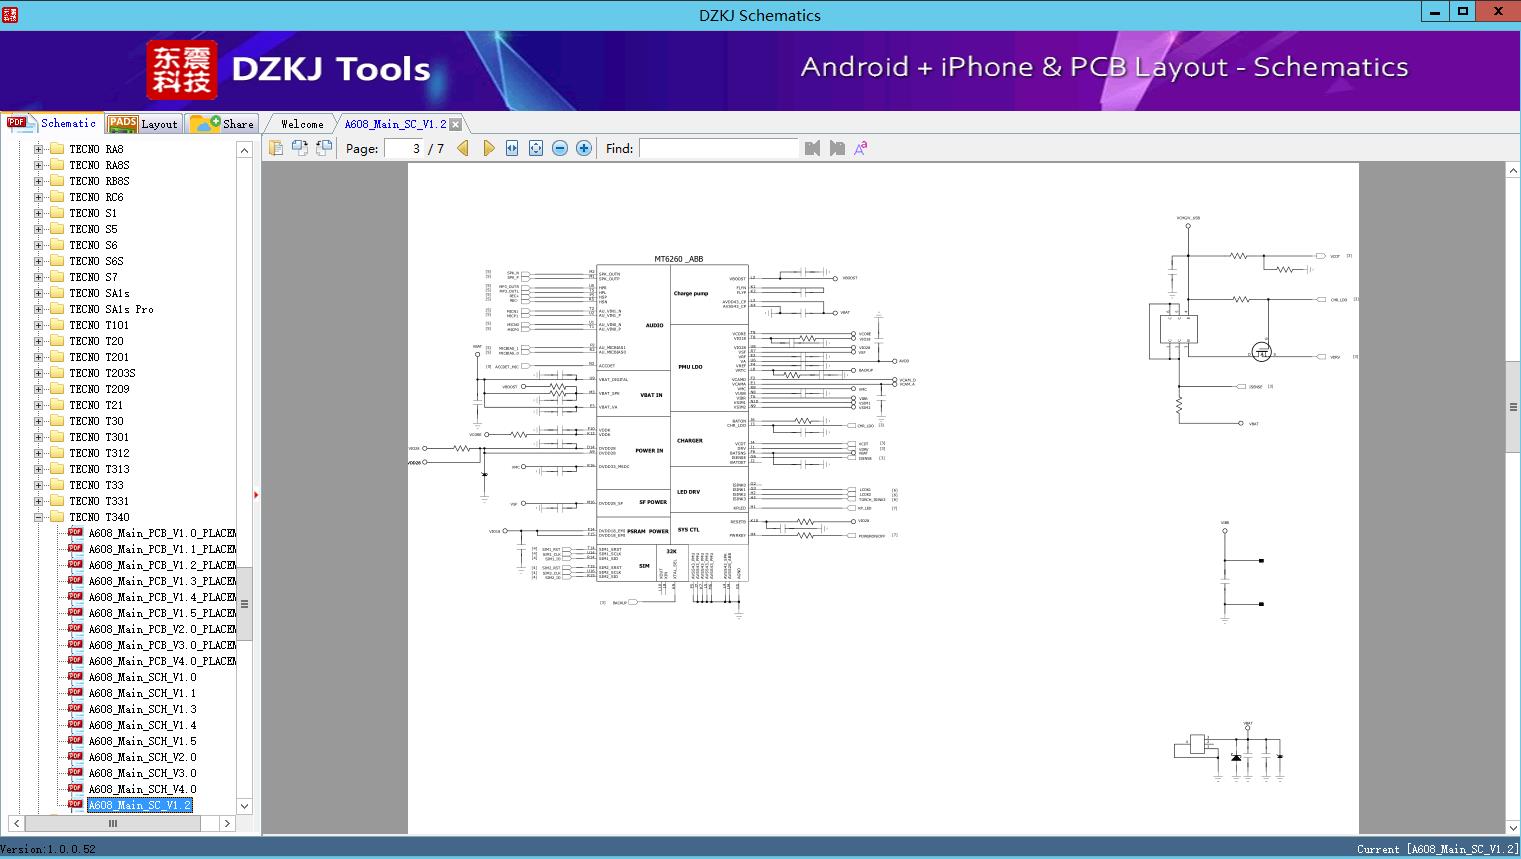The image size is (1521, 859).
Task: Click the fit page icon
Action: (x=536, y=148)
